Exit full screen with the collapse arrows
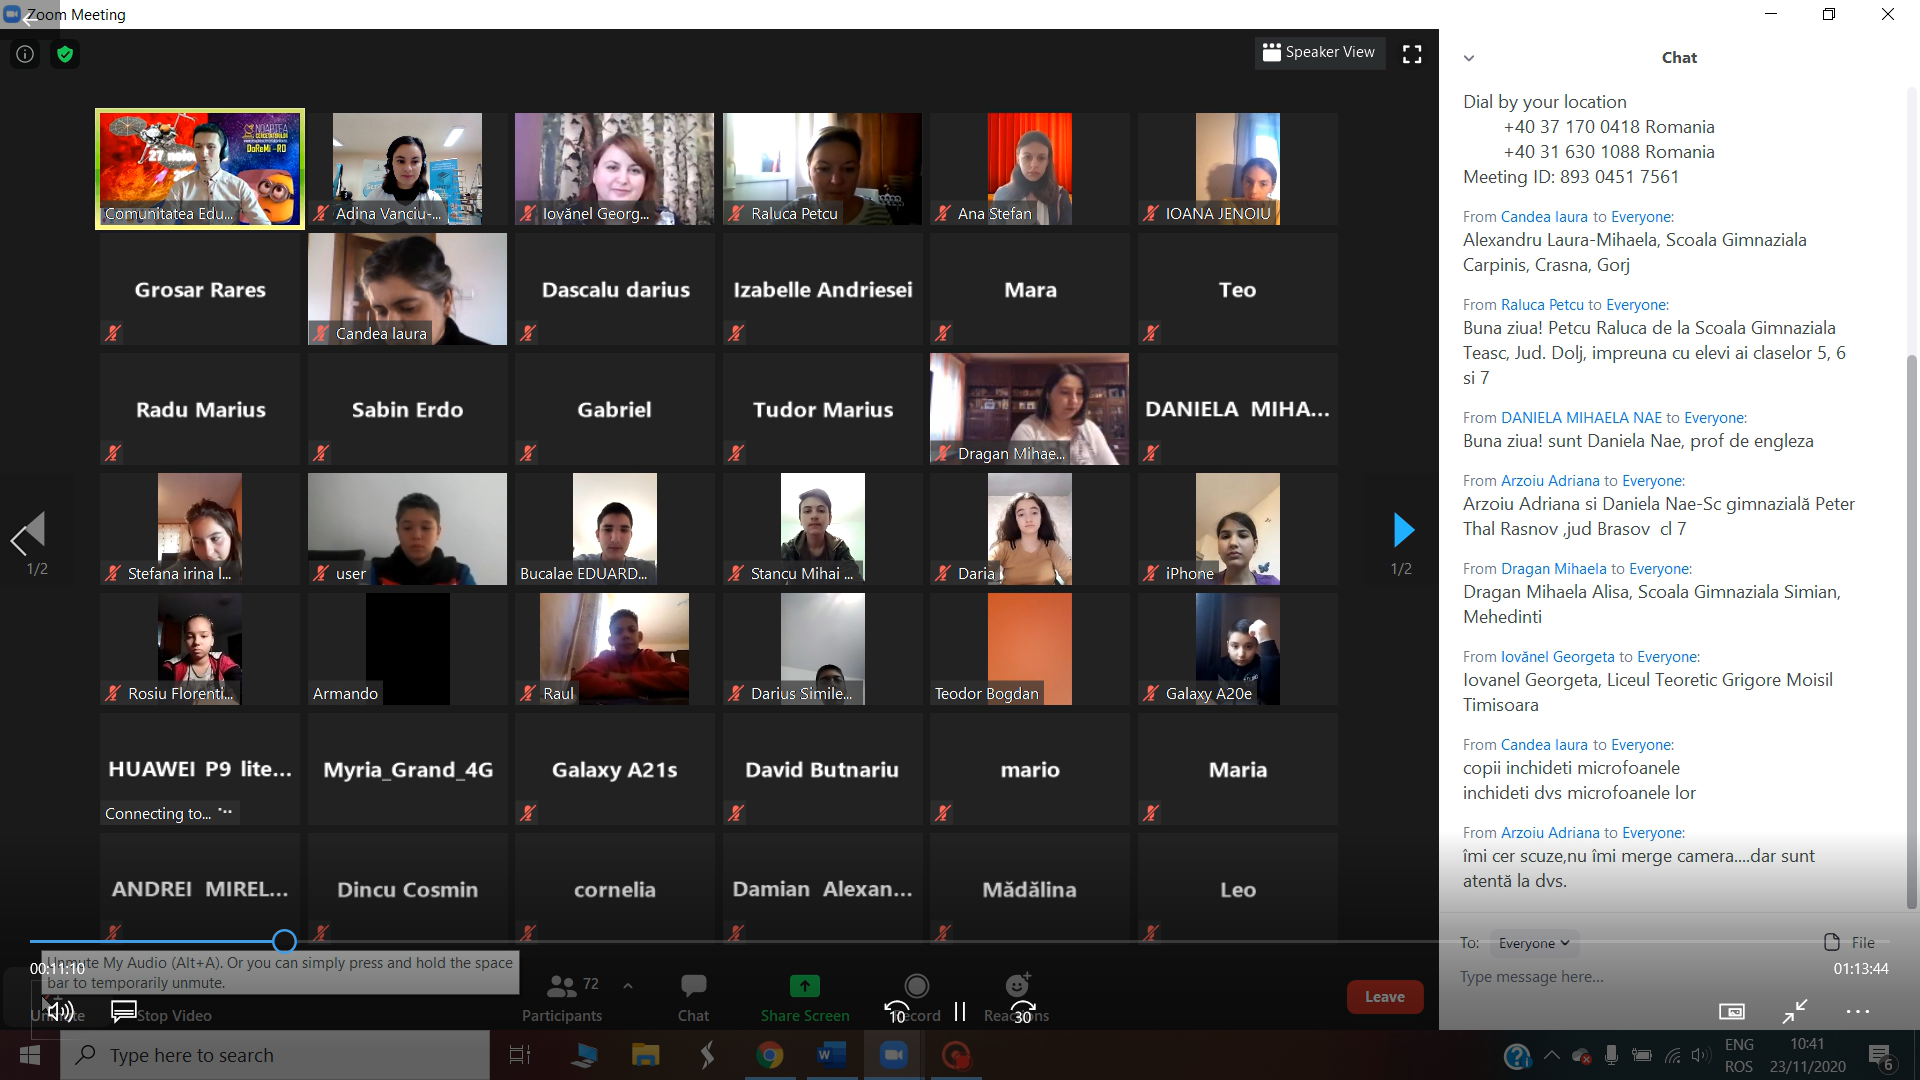The width and height of the screenshot is (1920, 1080). coord(1795,1011)
